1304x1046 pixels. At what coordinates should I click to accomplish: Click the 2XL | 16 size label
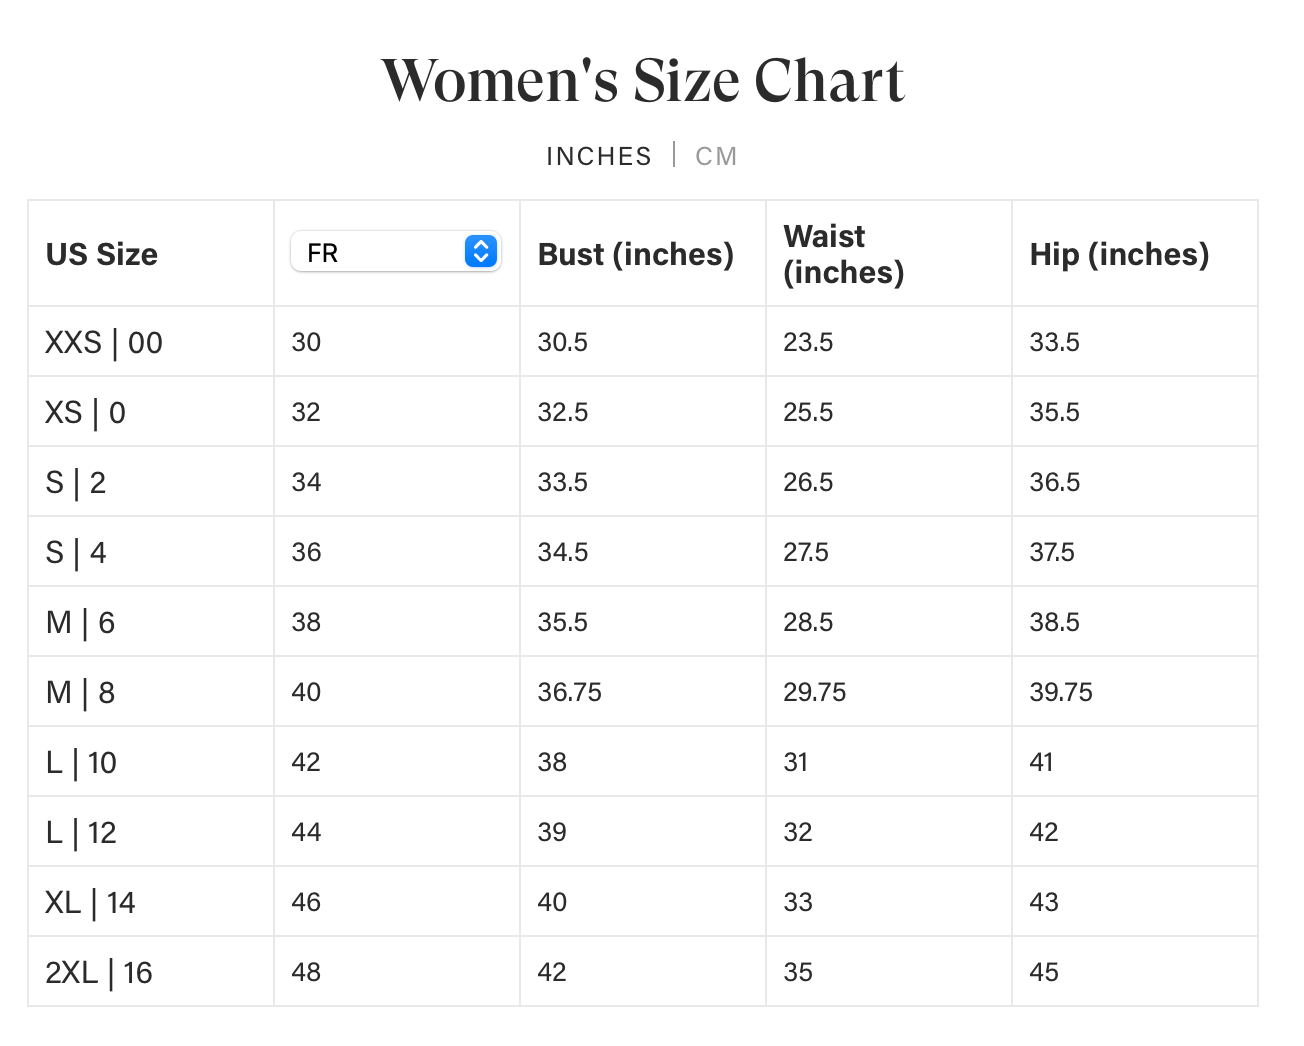coord(99,973)
